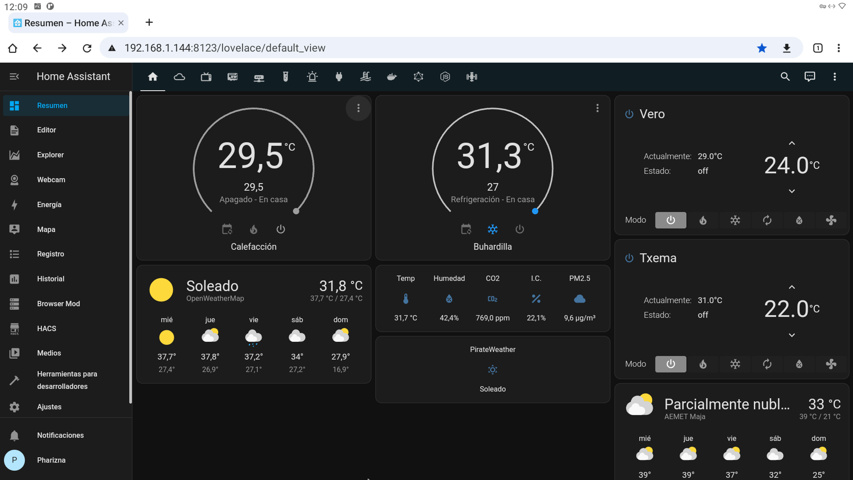Open the home view tab
853x480 pixels.
click(x=153, y=77)
